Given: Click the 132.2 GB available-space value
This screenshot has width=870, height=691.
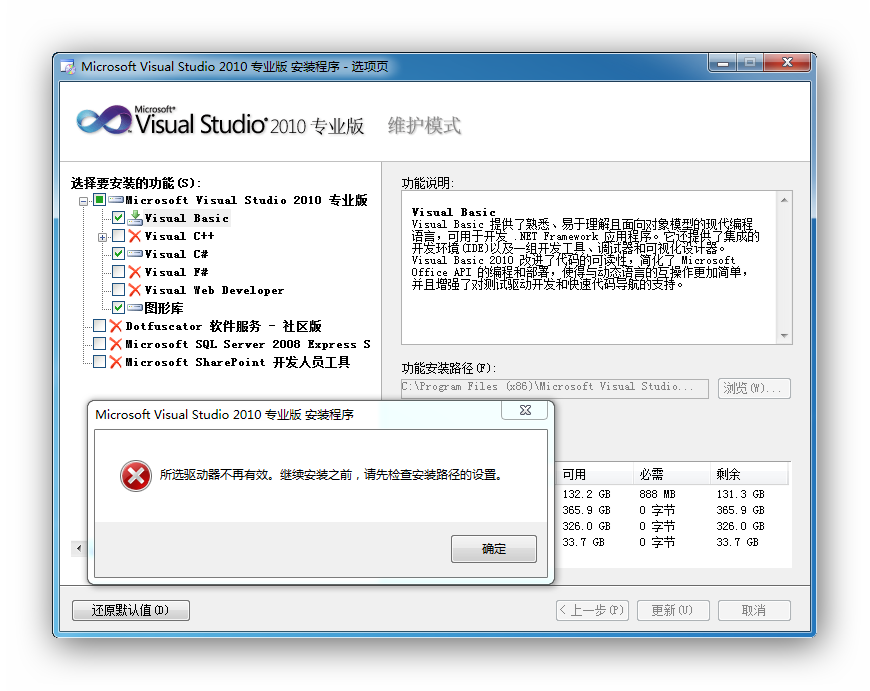Looking at the screenshot, I should (x=586, y=494).
